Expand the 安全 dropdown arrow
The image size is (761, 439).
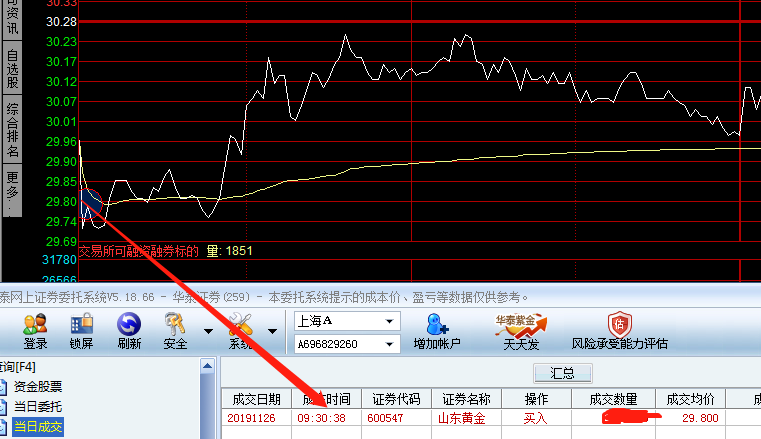tap(208, 331)
